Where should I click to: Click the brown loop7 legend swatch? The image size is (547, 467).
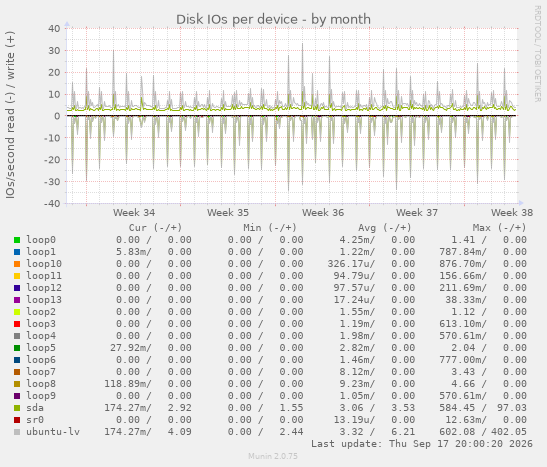point(17,372)
